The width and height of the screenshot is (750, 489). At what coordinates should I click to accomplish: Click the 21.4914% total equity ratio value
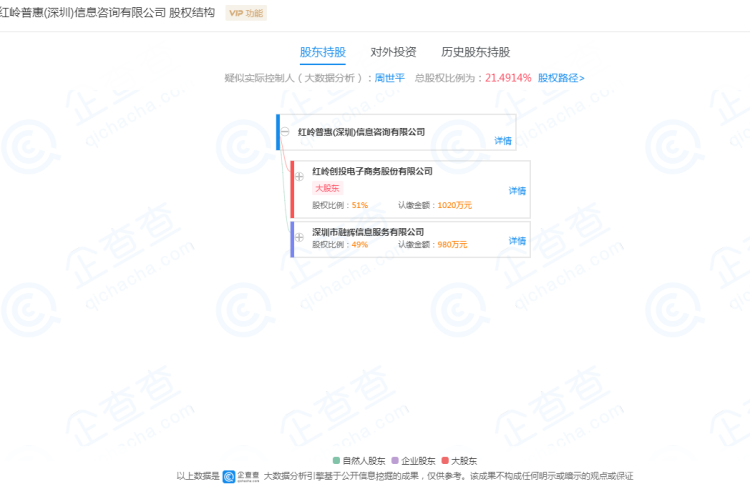click(x=508, y=78)
